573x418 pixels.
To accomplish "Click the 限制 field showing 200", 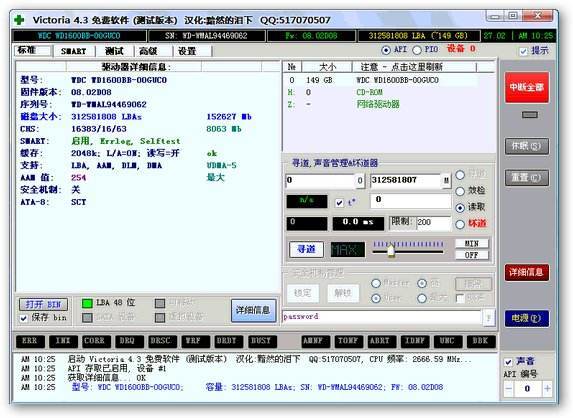I will [433, 223].
